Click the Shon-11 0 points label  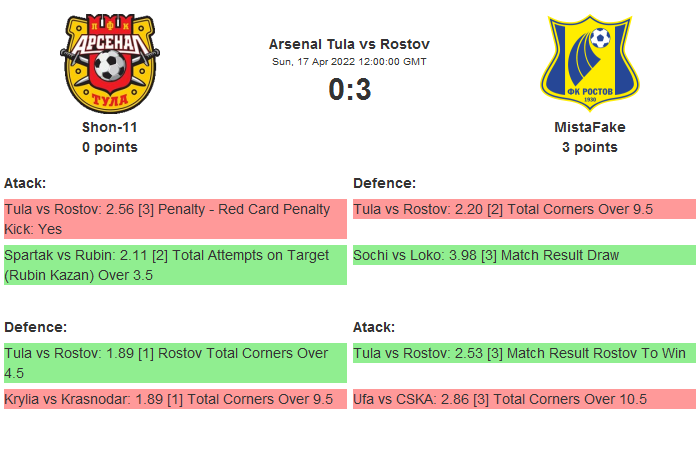109,147
